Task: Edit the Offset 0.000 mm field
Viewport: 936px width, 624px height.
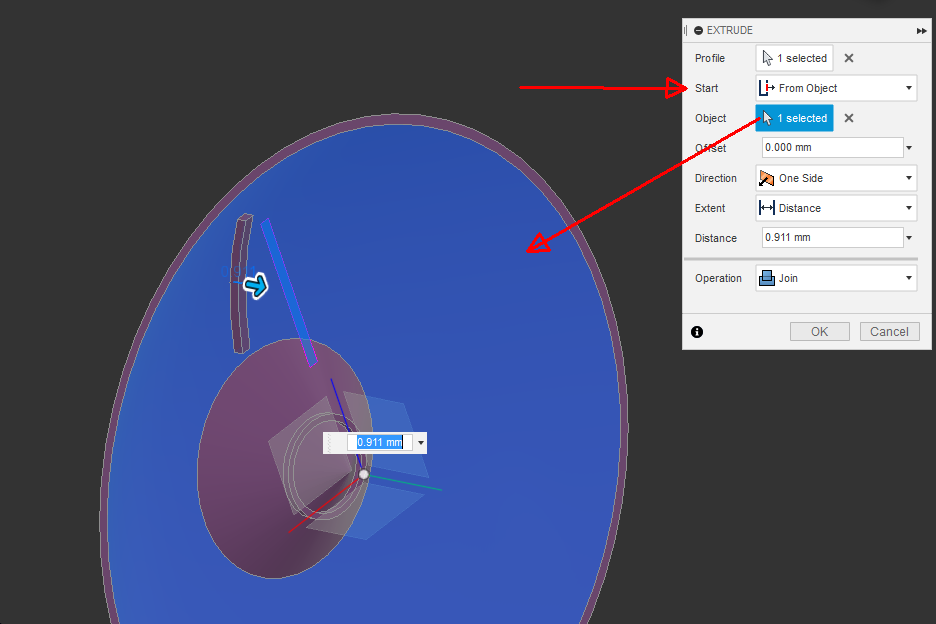Action: pyautogui.click(x=832, y=147)
